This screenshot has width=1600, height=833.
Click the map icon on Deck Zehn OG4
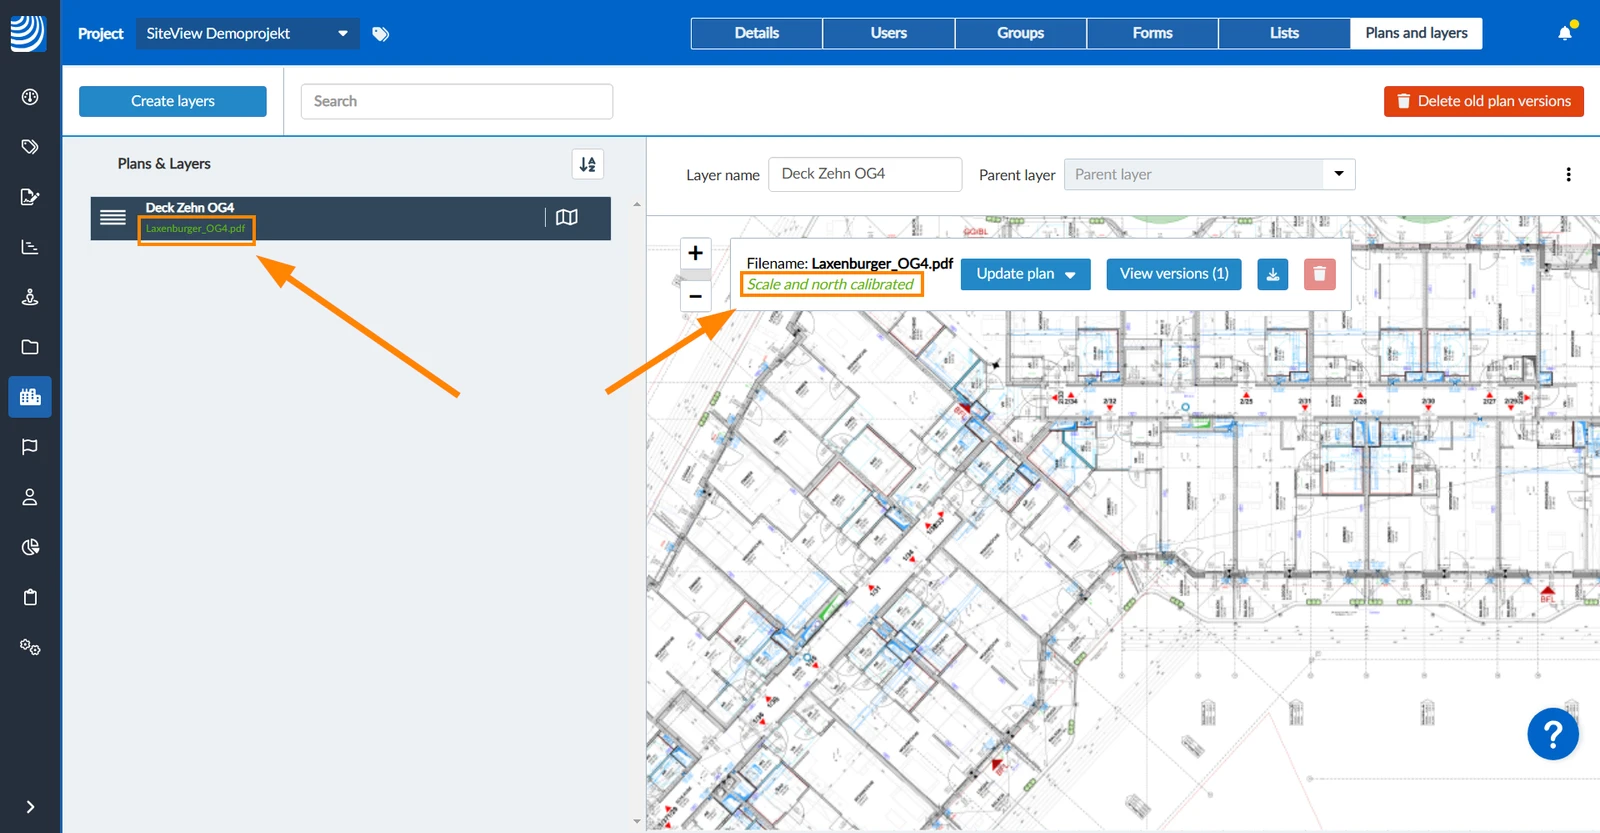(567, 217)
